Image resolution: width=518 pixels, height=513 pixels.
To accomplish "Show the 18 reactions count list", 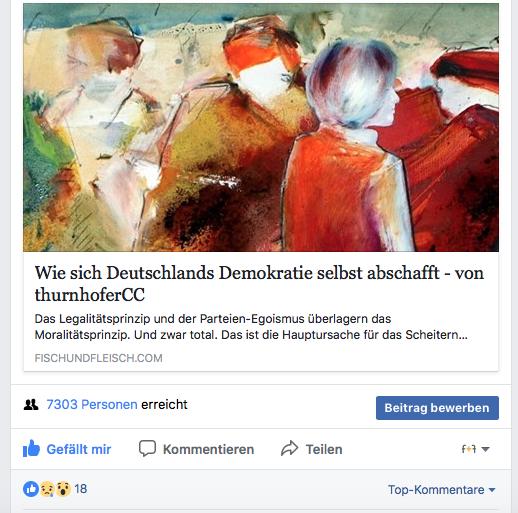I will tap(81, 489).
